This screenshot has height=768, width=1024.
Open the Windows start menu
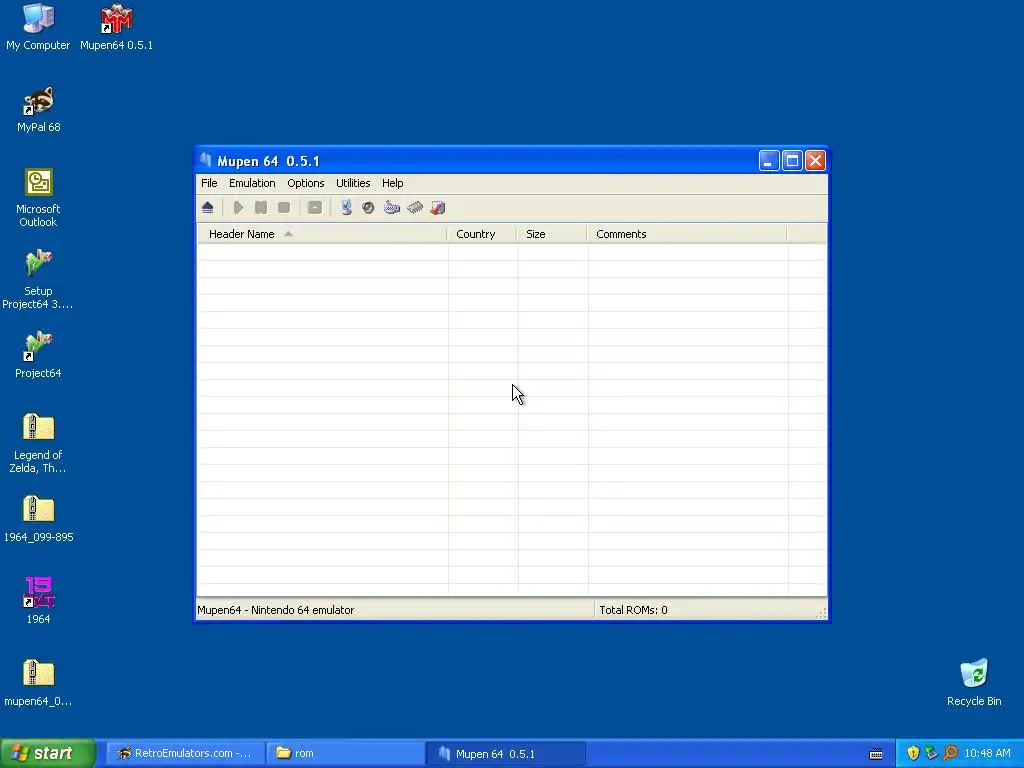click(x=48, y=753)
